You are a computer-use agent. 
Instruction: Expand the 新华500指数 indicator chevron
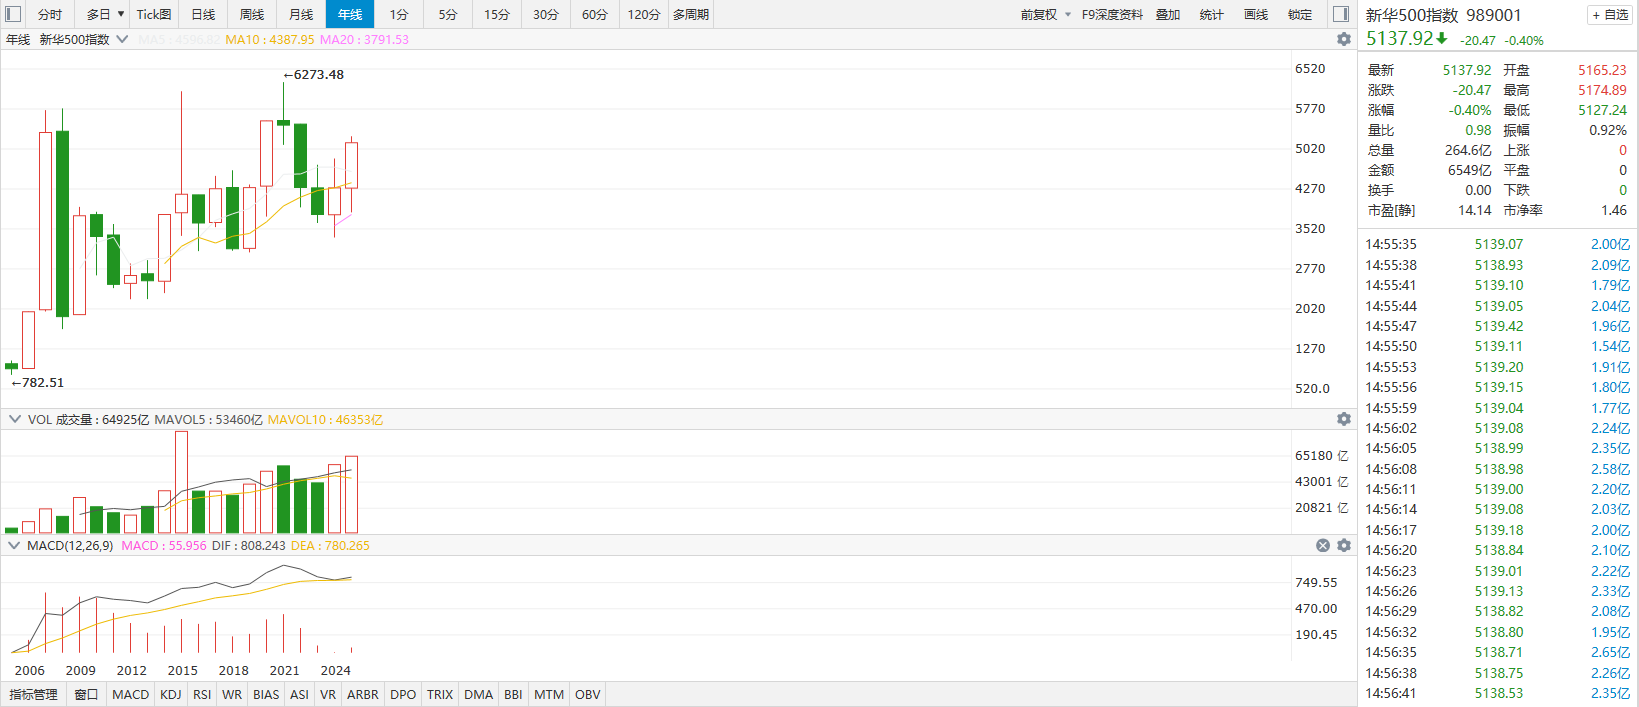(122, 39)
